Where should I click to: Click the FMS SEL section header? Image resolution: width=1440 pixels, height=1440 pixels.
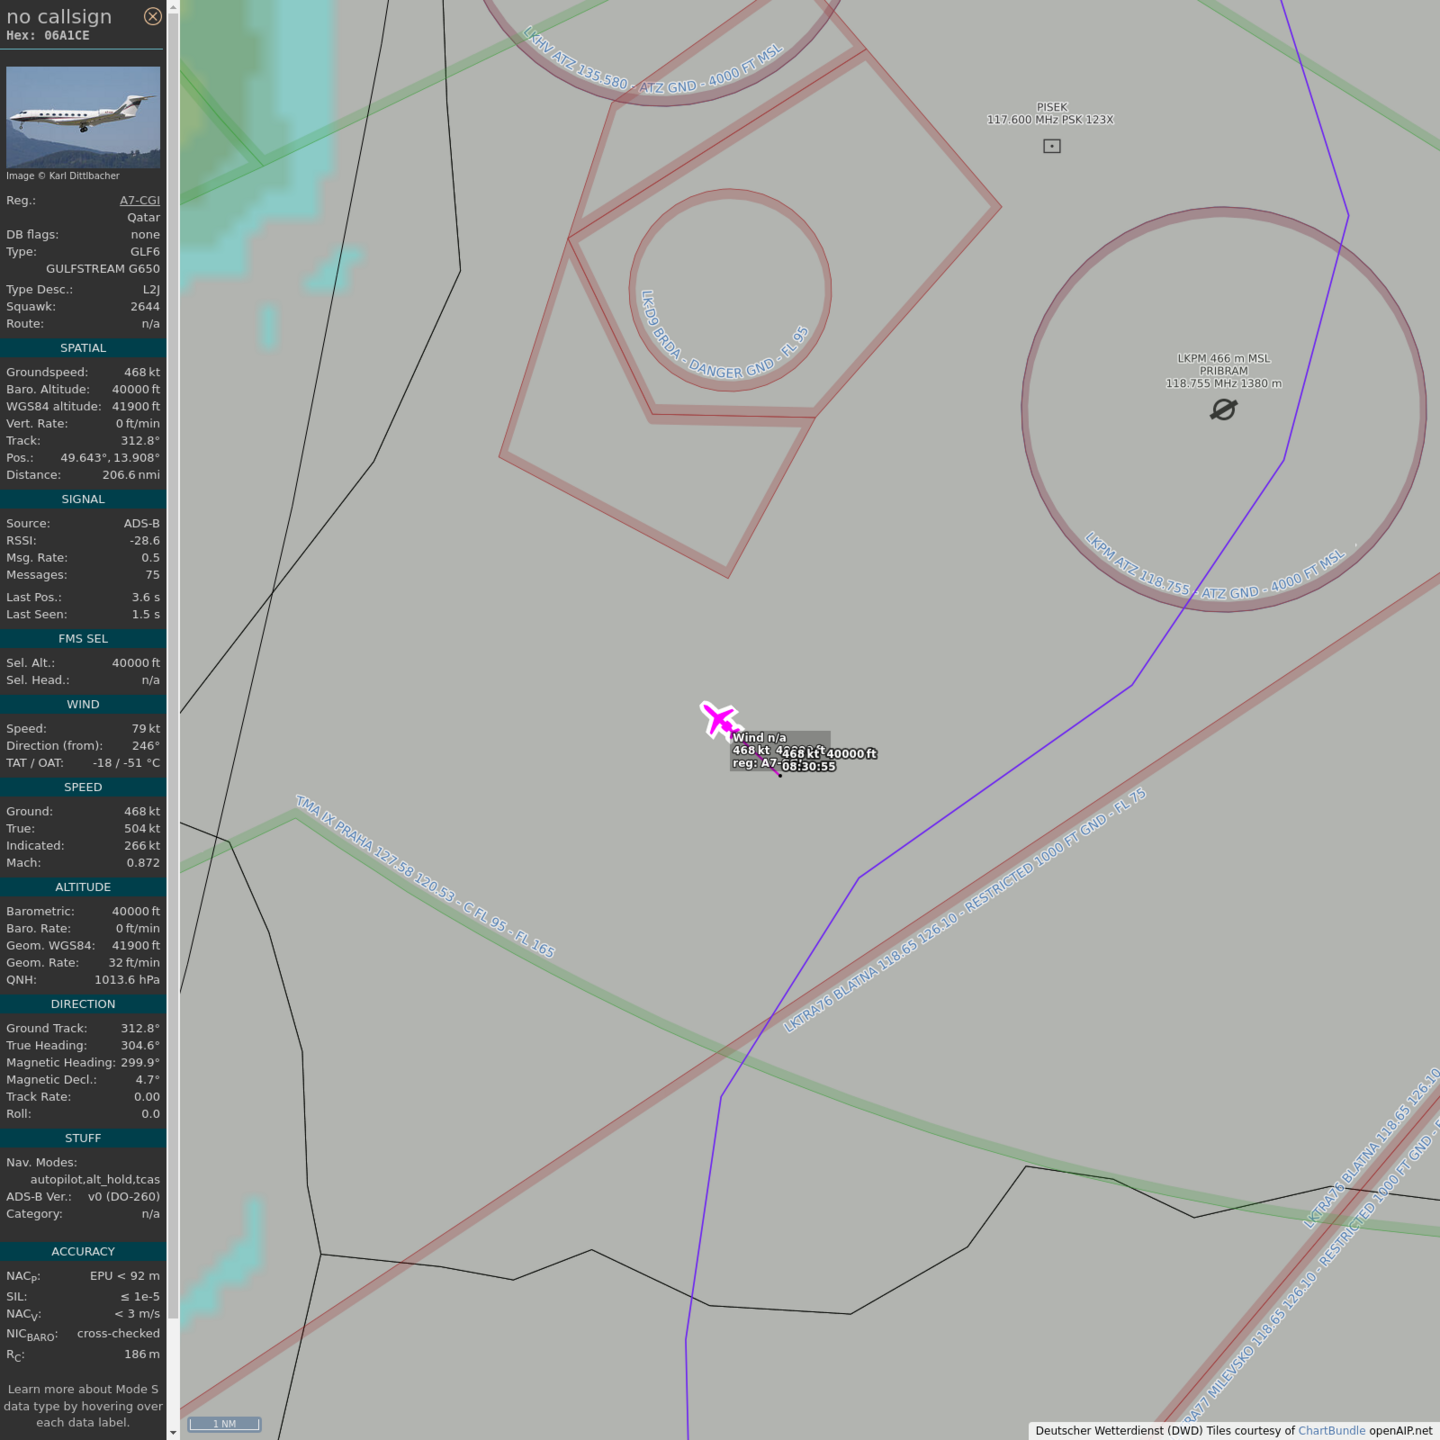click(83, 638)
